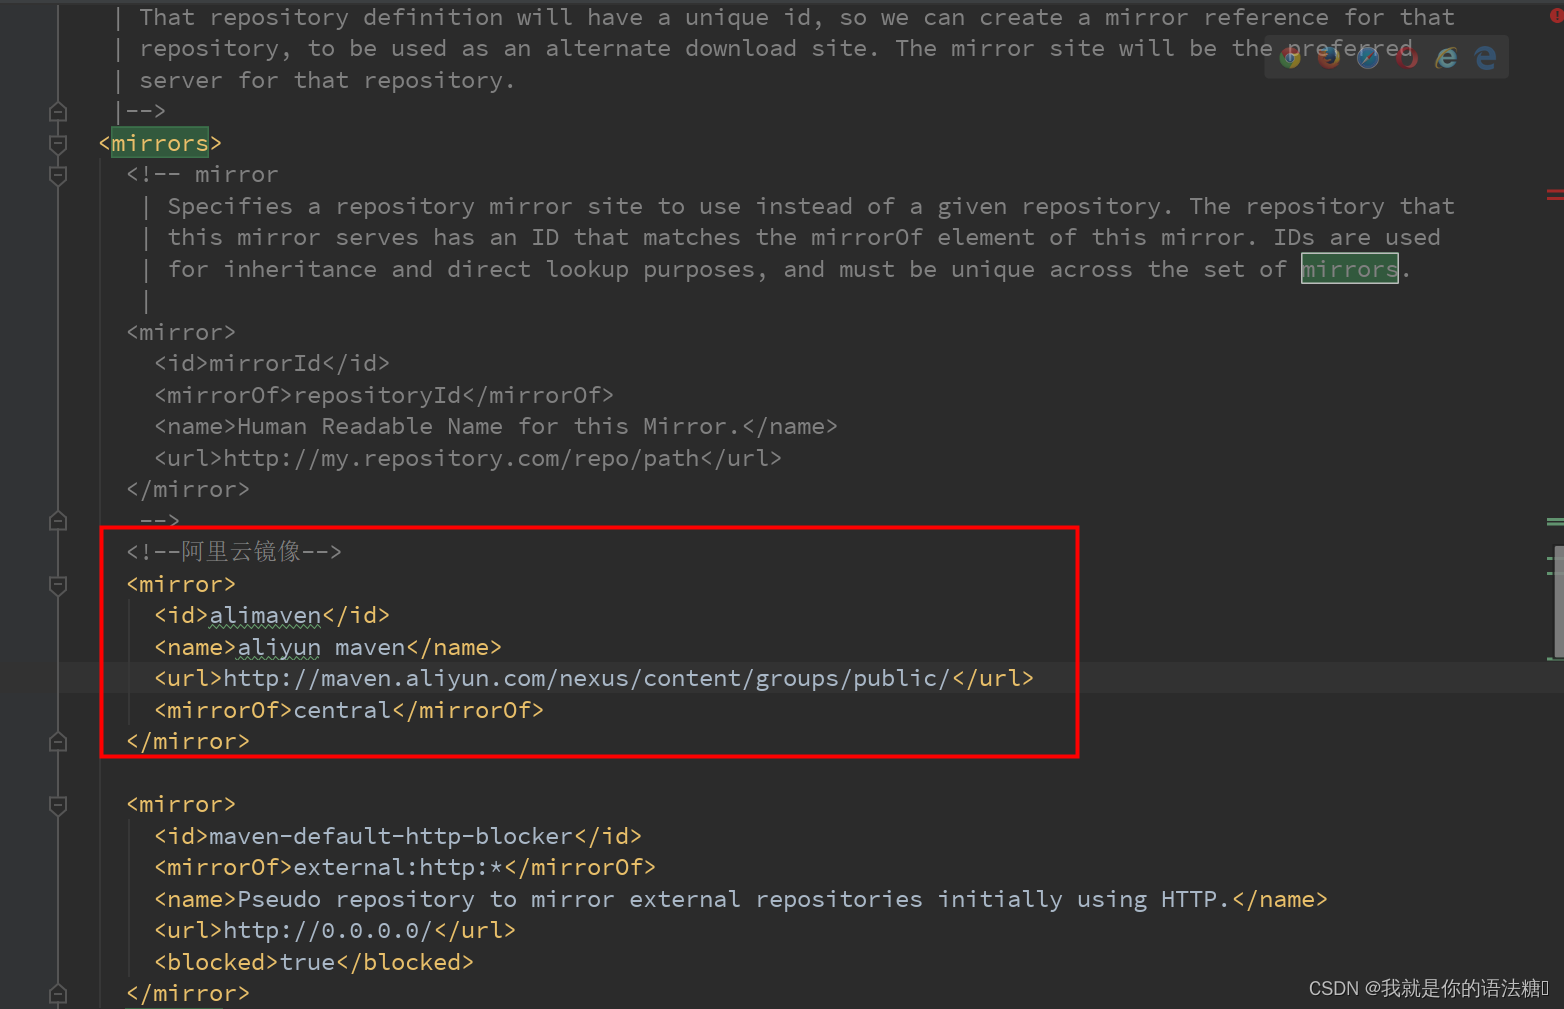Click '<mirrorOf>repositoryId</mirrorOf>' commented line
Viewport: 1564px width, 1009px height.
click(x=384, y=395)
